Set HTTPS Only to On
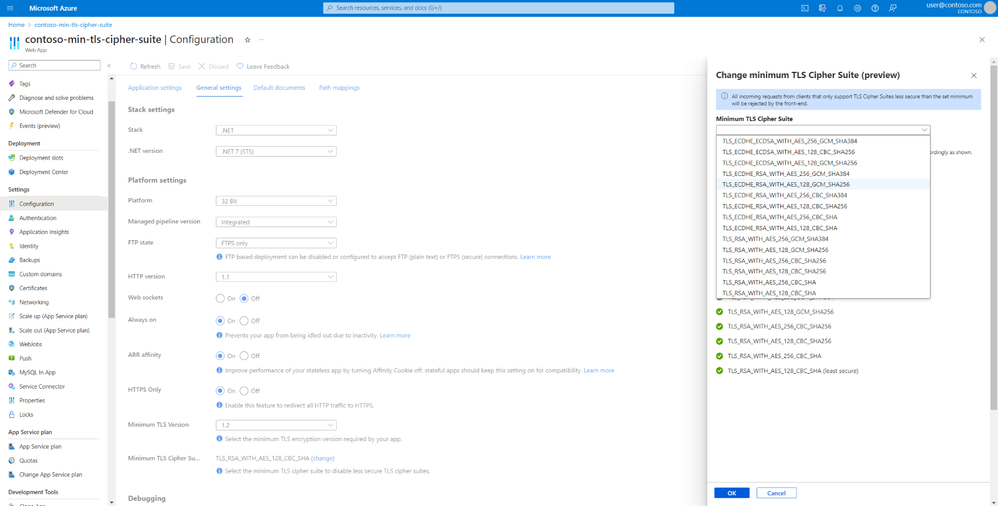Image resolution: width=998 pixels, height=506 pixels. click(x=220, y=390)
